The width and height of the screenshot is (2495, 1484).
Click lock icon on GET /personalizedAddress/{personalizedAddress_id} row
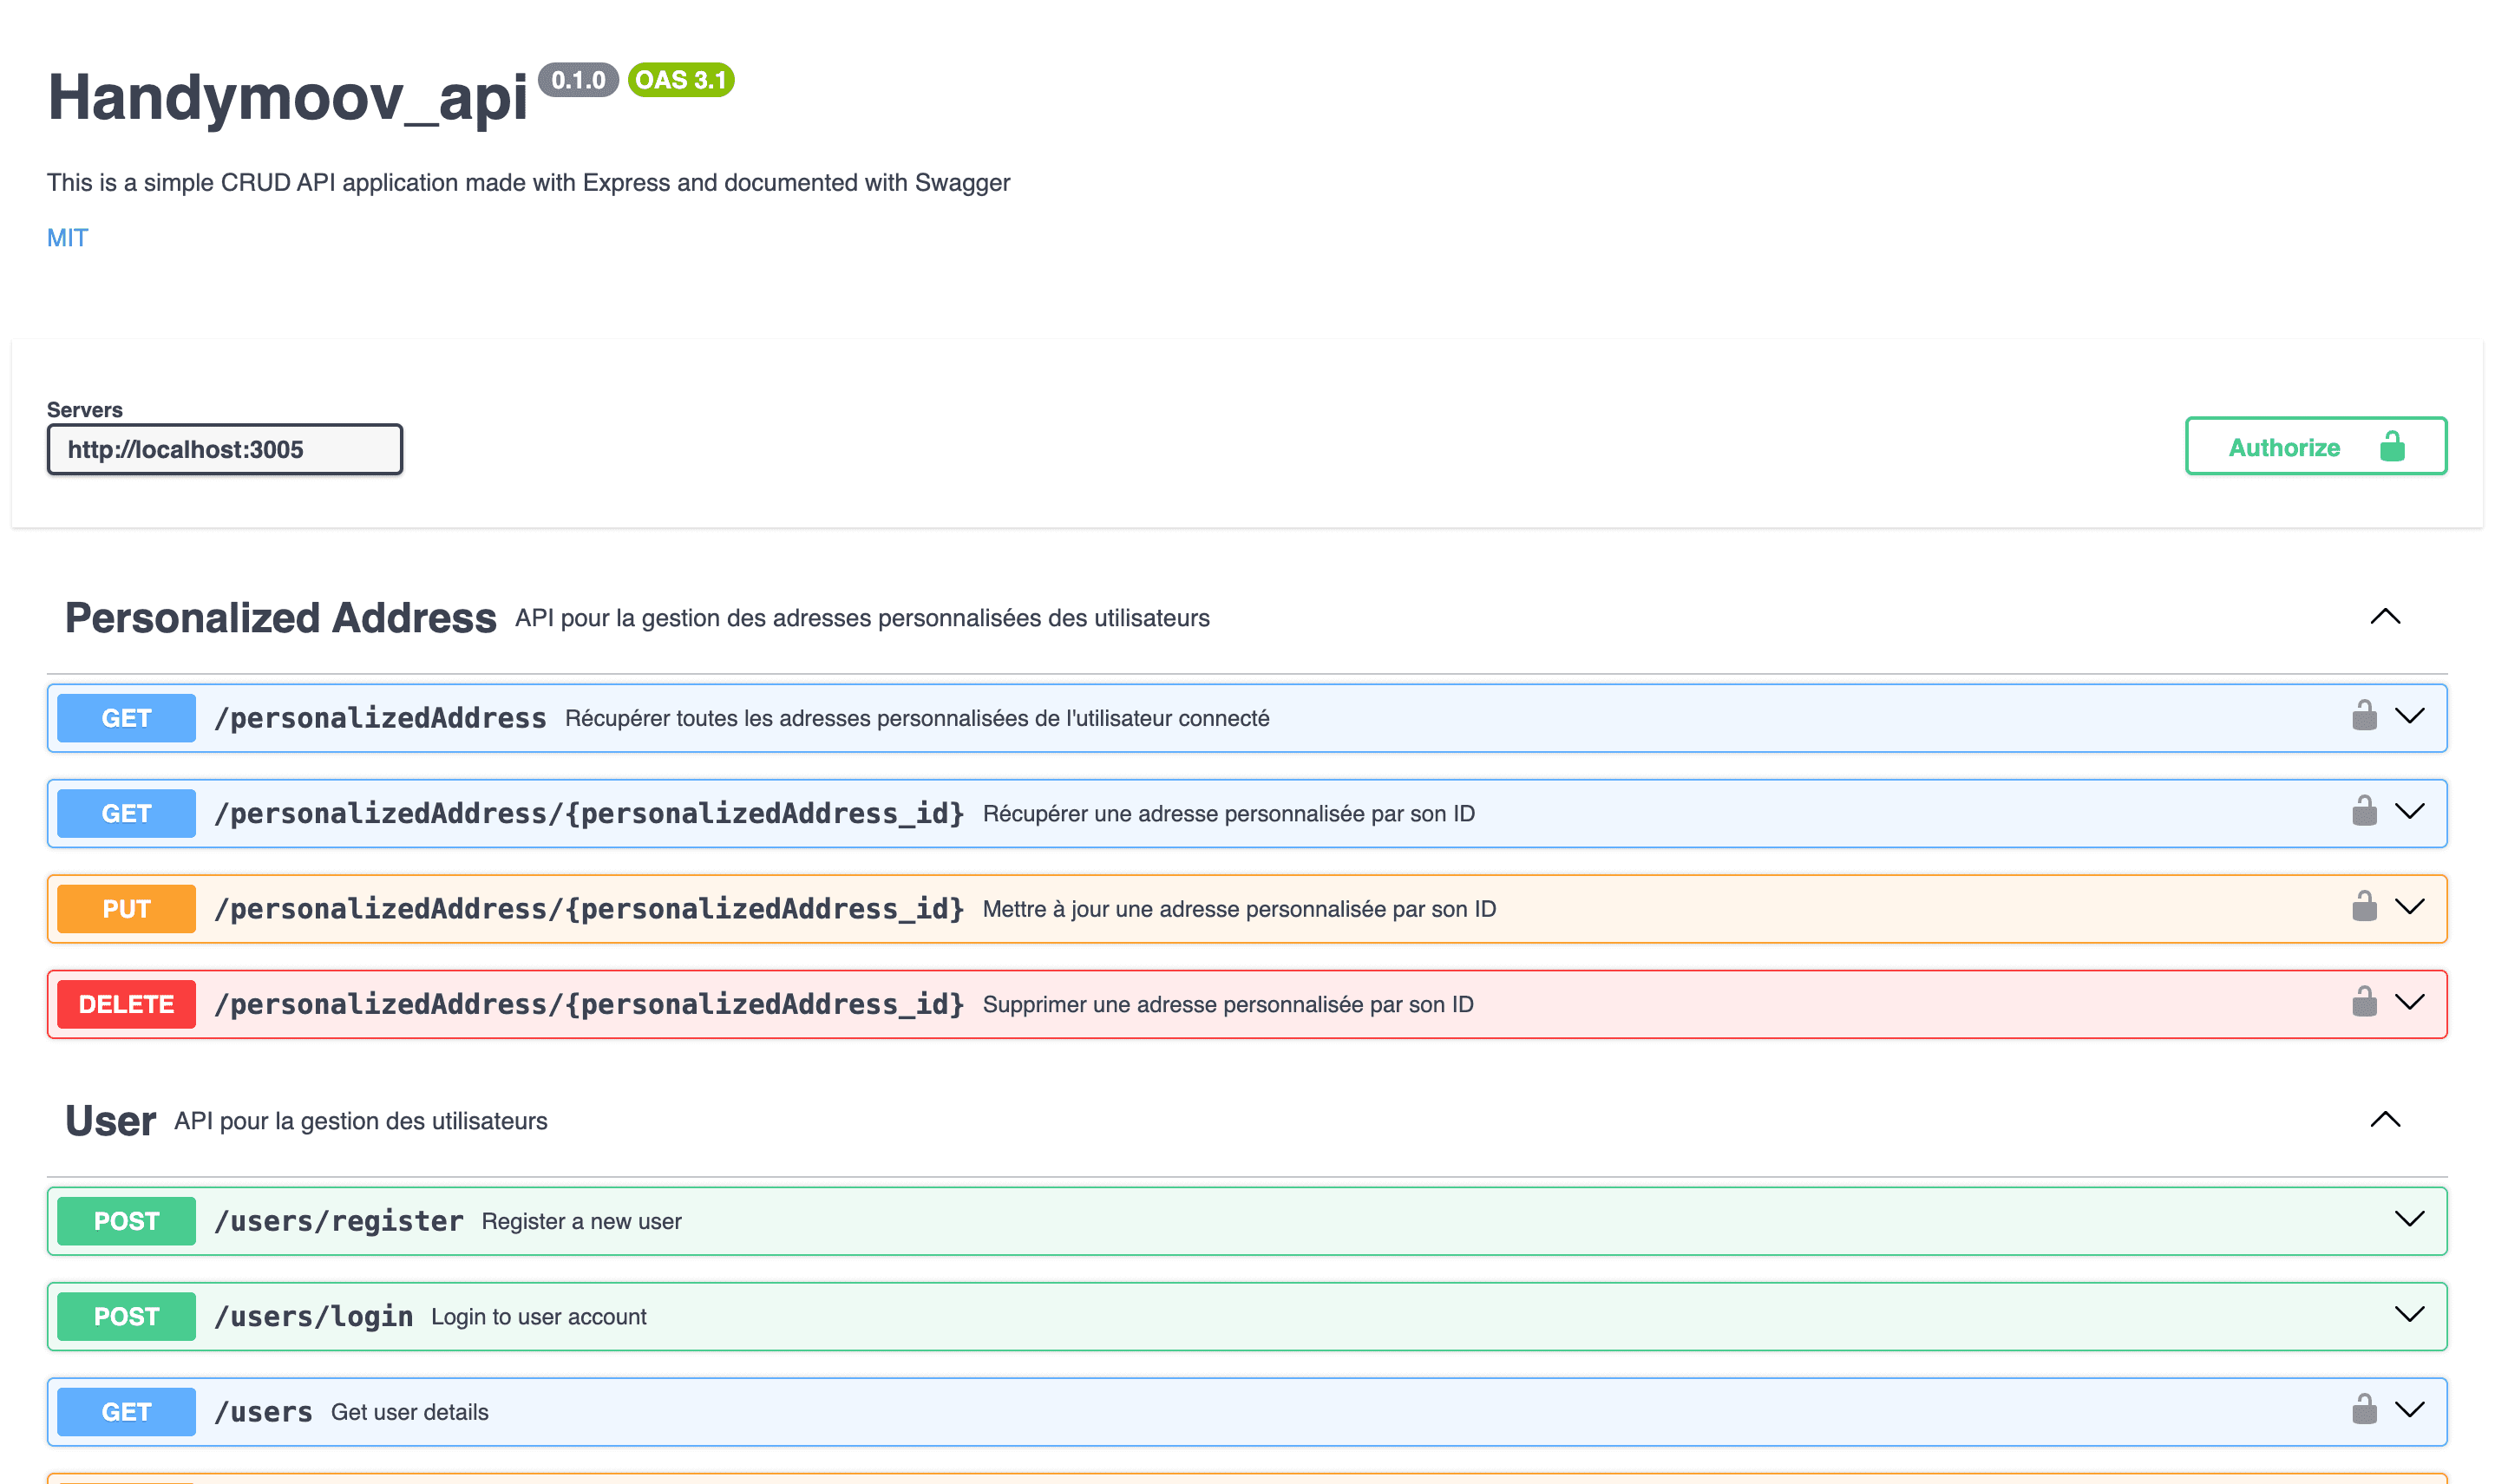click(2364, 811)
